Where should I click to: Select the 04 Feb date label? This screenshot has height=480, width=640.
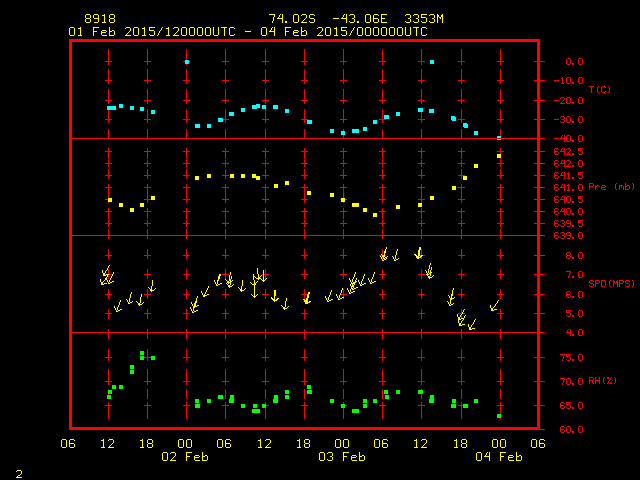498,457
